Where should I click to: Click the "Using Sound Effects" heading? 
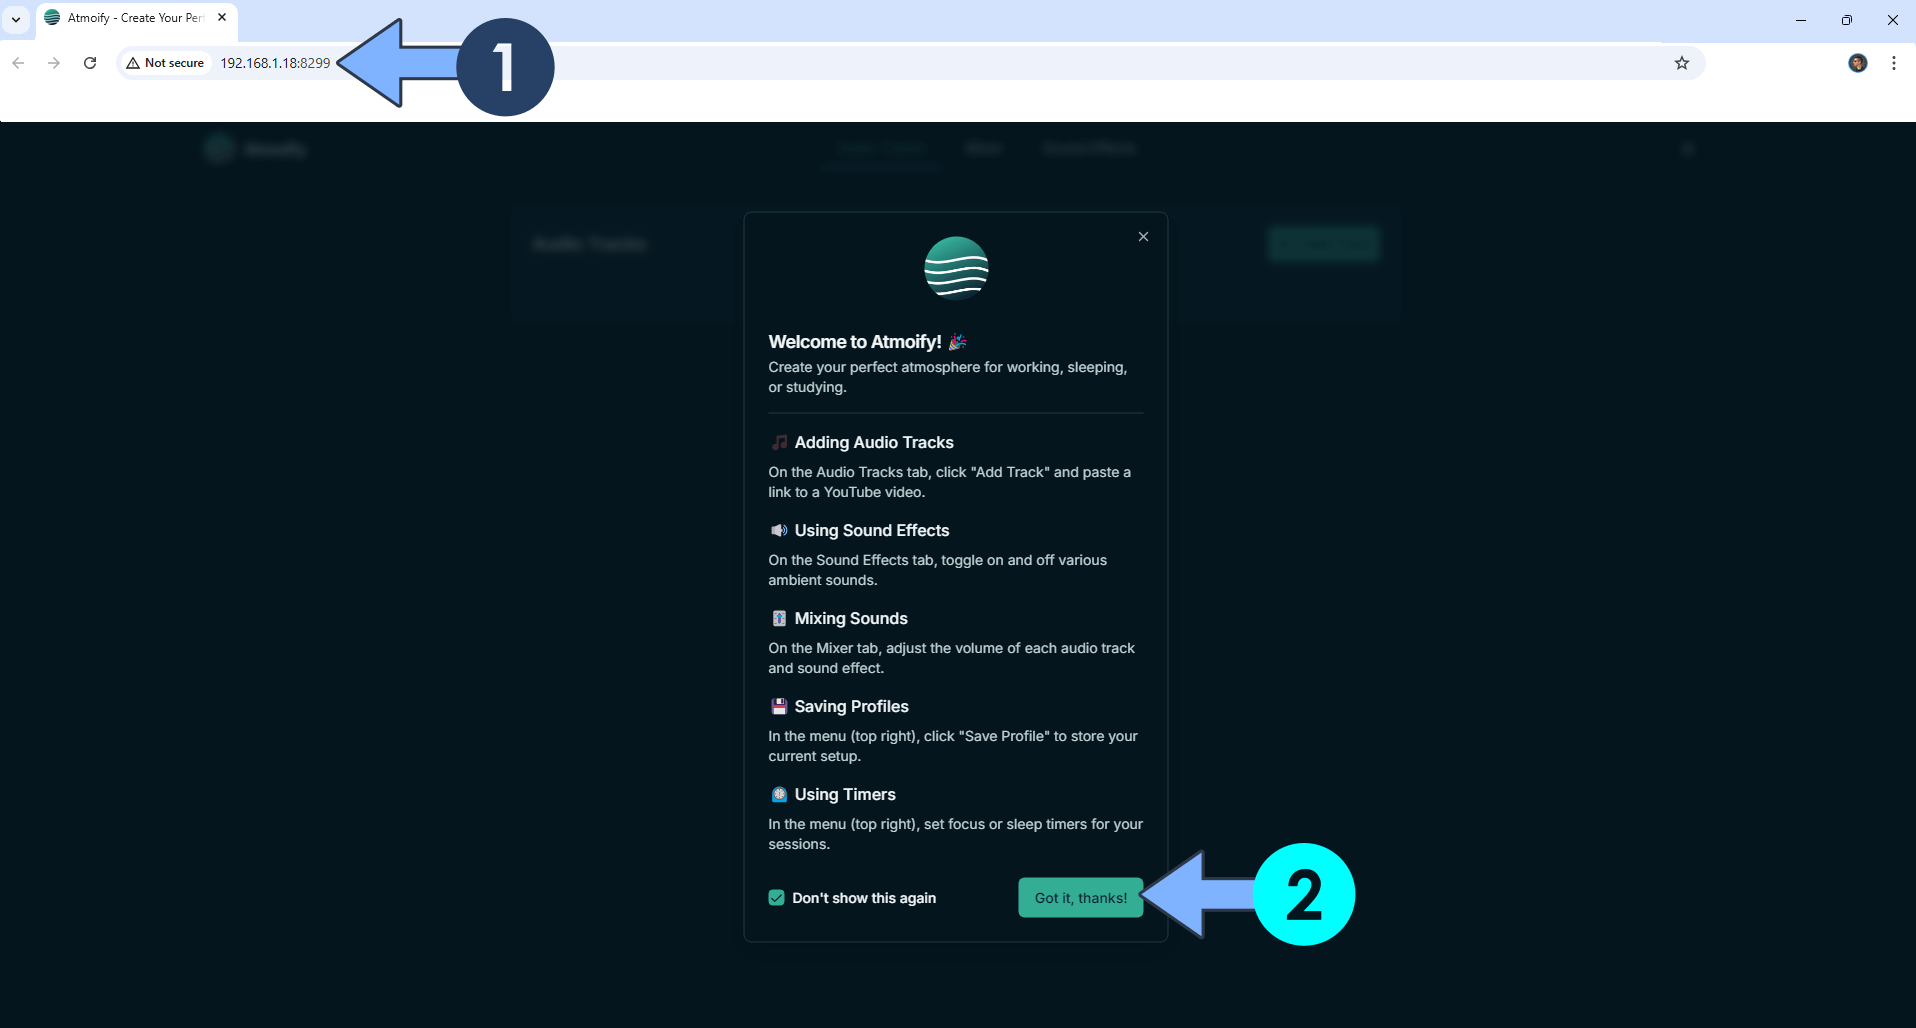point(872,530)
